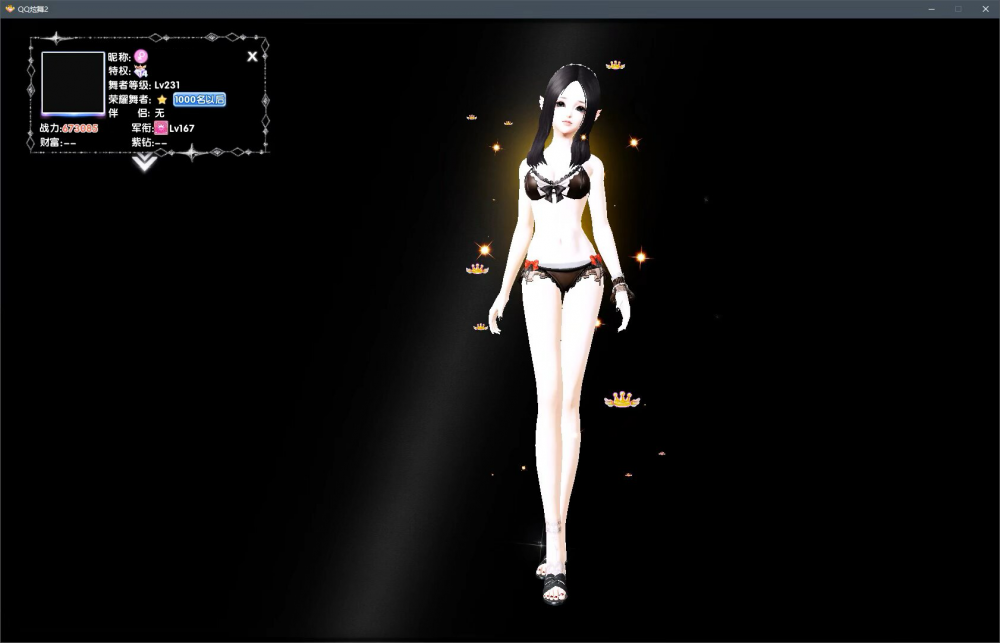This screenshot has width=1000, height=643.
Task: Click the privilege diamond badge icon
Action: pyautogui.click(x=141, y=71)
